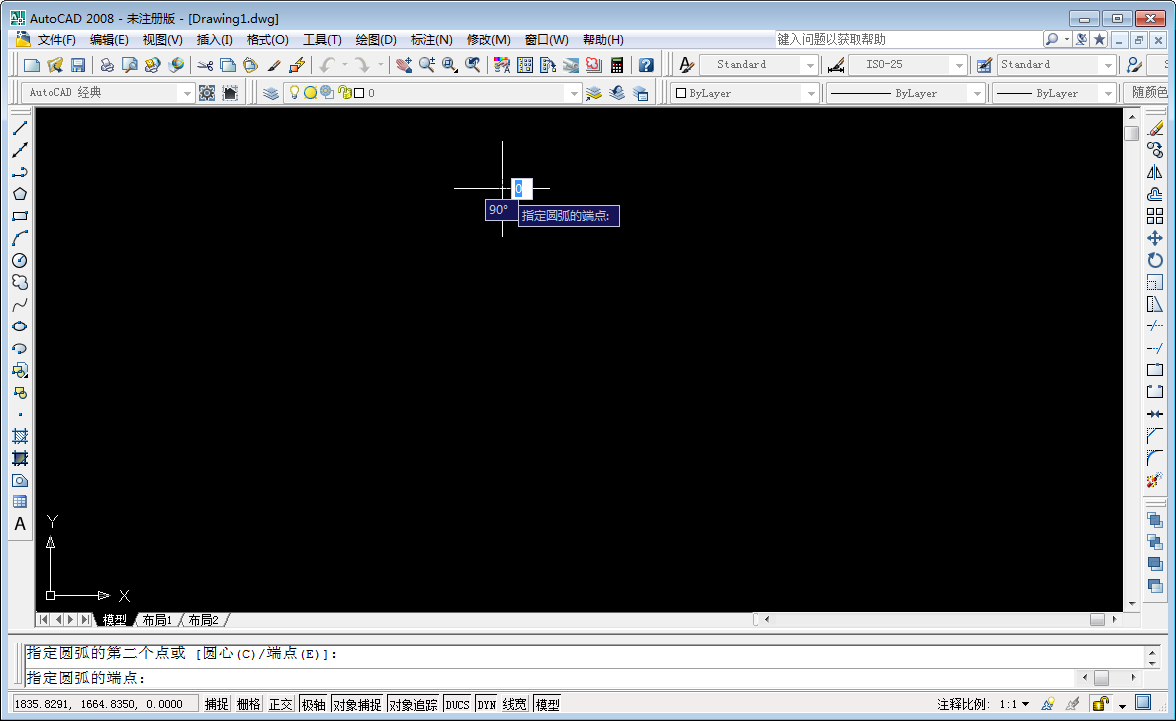Viewport: 1176px width, 721px height.
Task: Select the Hatch tool
Action: [19, 437]
